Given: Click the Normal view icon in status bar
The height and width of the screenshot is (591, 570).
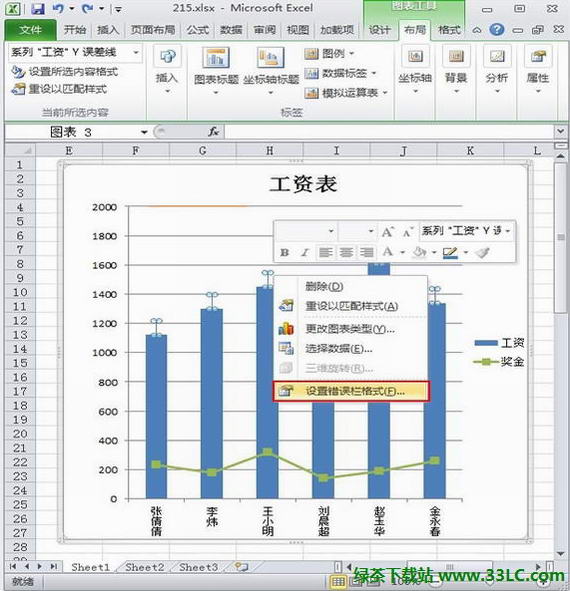Looking at the screenshot, I should pos(338,582).
